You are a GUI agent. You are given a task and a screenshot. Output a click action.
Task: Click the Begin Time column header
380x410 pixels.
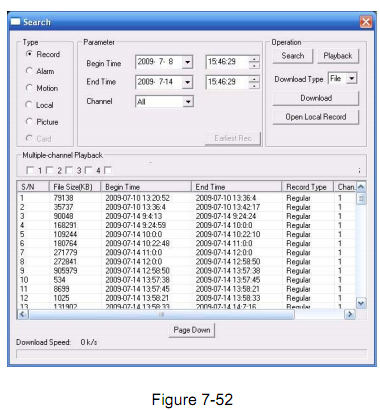(x=146, y=187)
